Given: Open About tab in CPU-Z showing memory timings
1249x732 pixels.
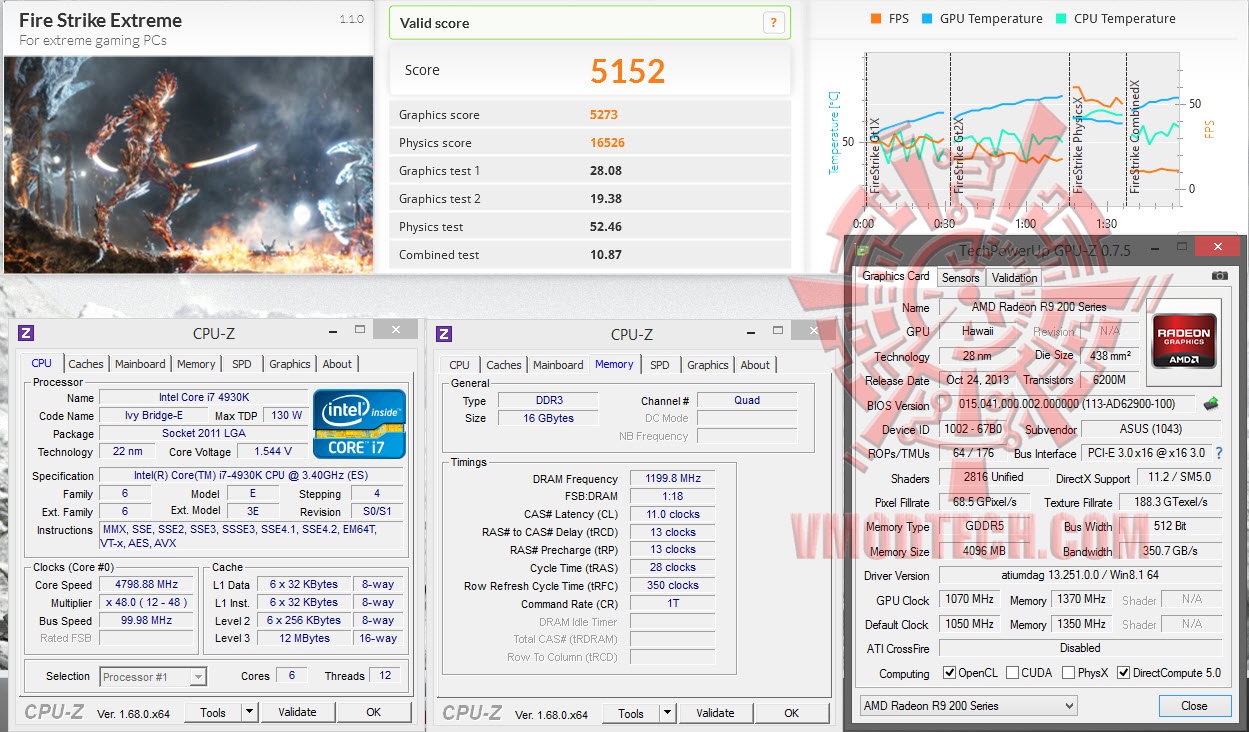Looking at the screenshot, I should pyautogui.click(x=755, y=365).
